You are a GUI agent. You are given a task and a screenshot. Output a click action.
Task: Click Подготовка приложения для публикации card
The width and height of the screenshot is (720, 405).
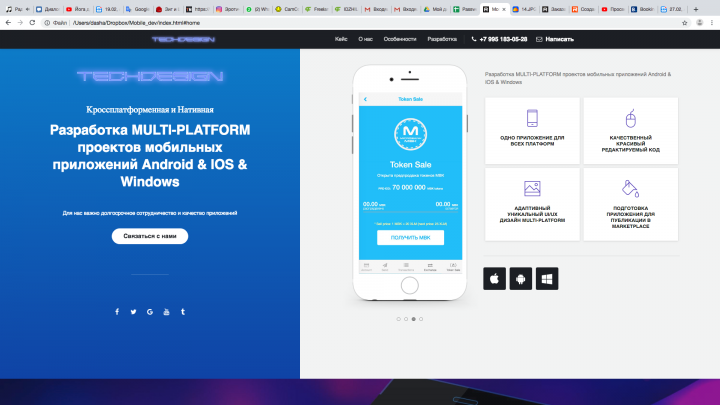[x=631, y=204]
